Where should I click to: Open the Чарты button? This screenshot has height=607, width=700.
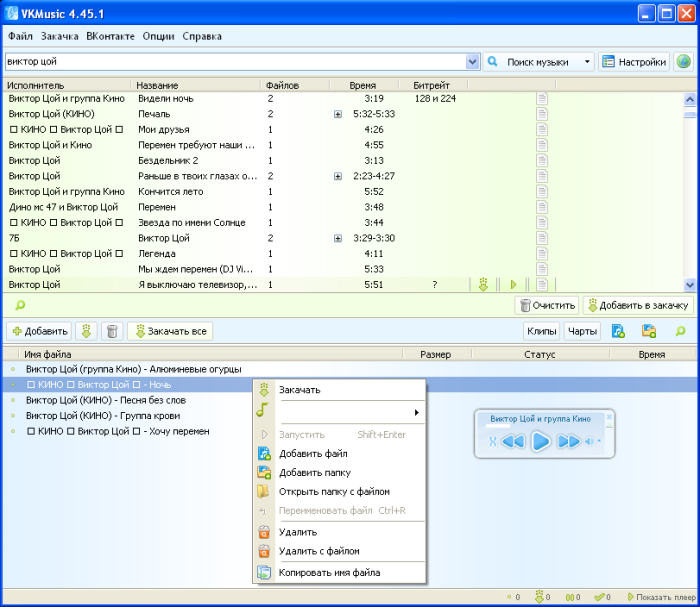click(582, 331)
